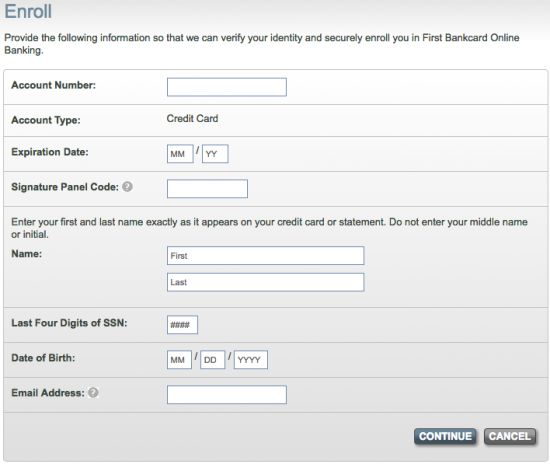Screen dimensions: 550x464
Task: Select the Expiration Date YY field
Action: coord(215,154)
